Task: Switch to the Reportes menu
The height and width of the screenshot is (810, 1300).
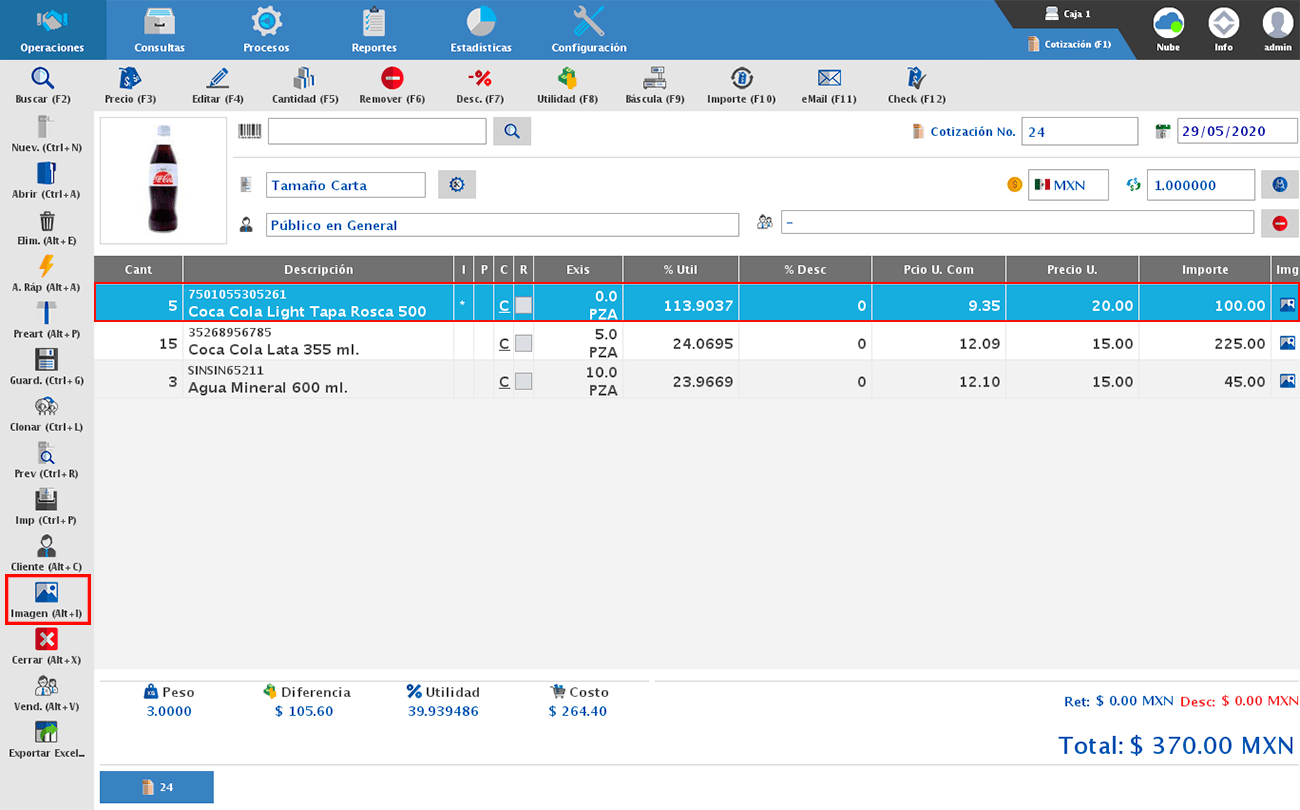Action: [x=374, y=30]
